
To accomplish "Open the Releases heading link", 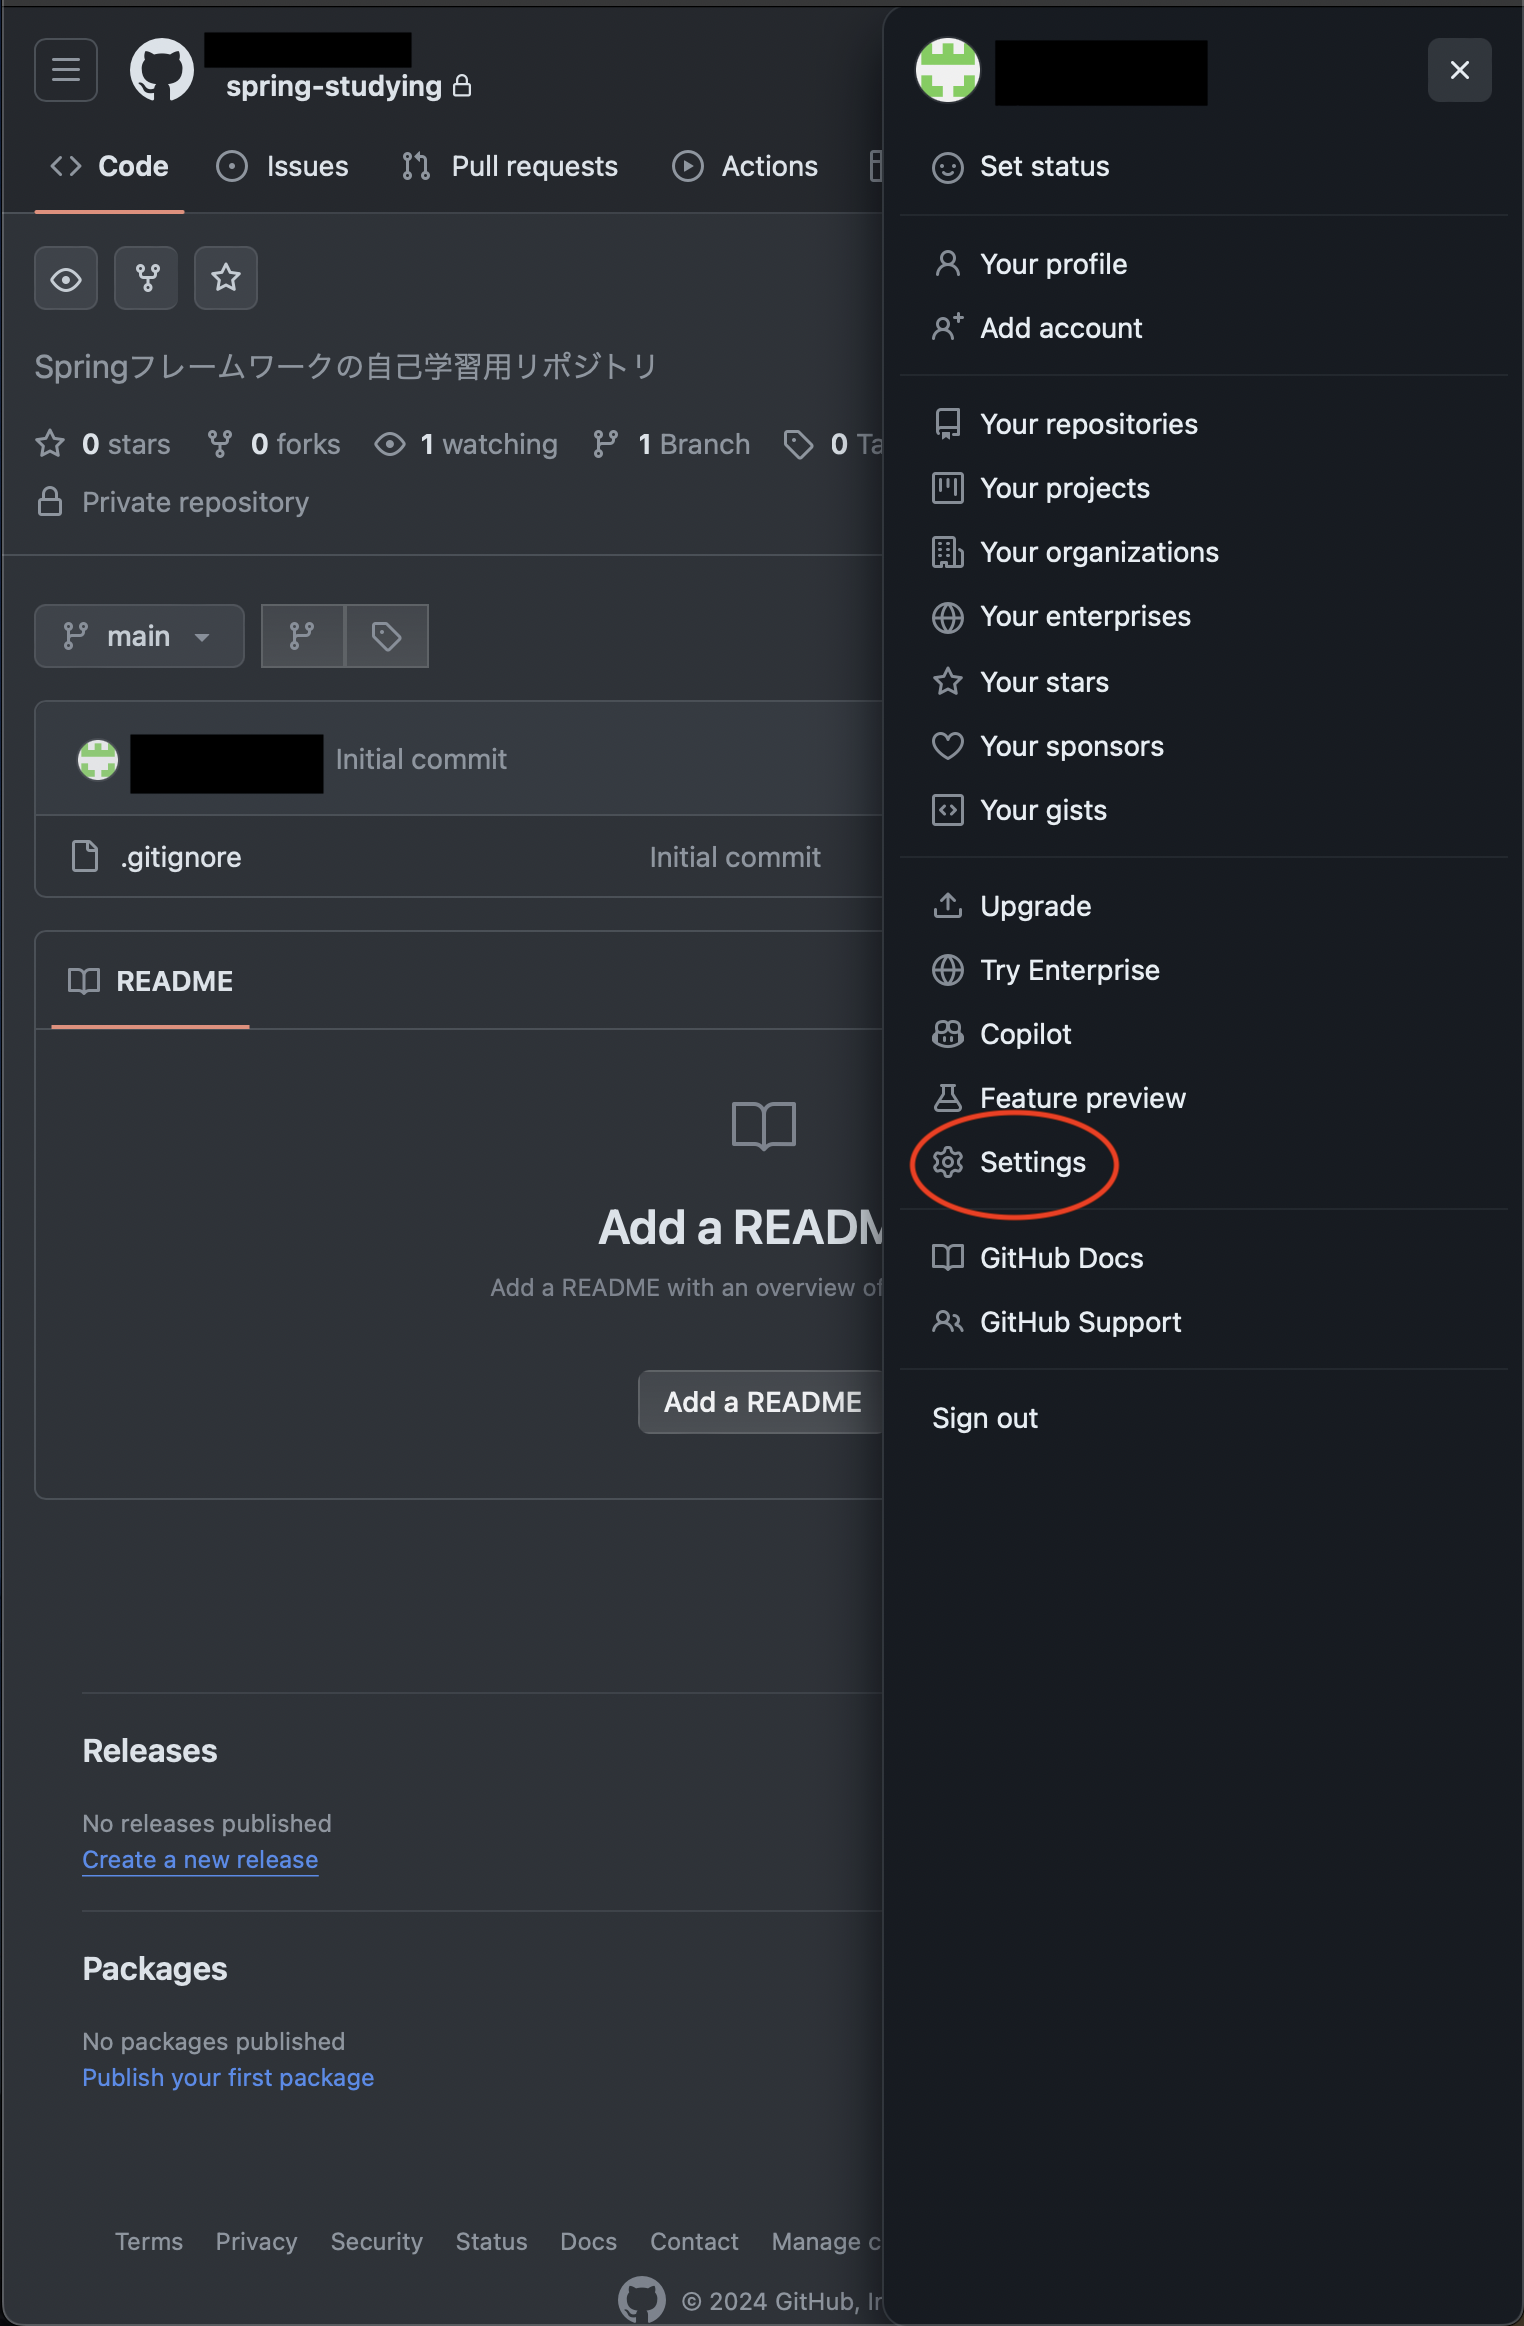I will 150,1751.
